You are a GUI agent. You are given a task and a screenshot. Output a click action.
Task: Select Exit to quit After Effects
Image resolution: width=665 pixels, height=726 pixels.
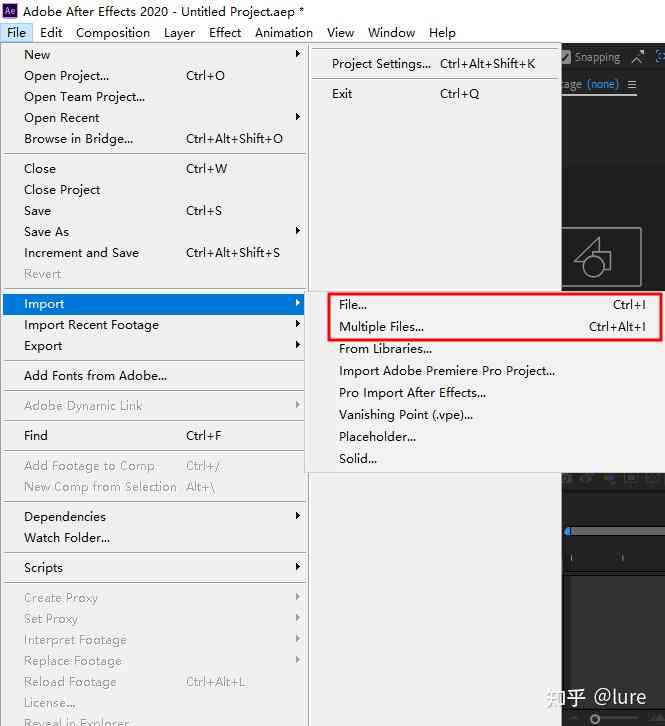(435, 94)
